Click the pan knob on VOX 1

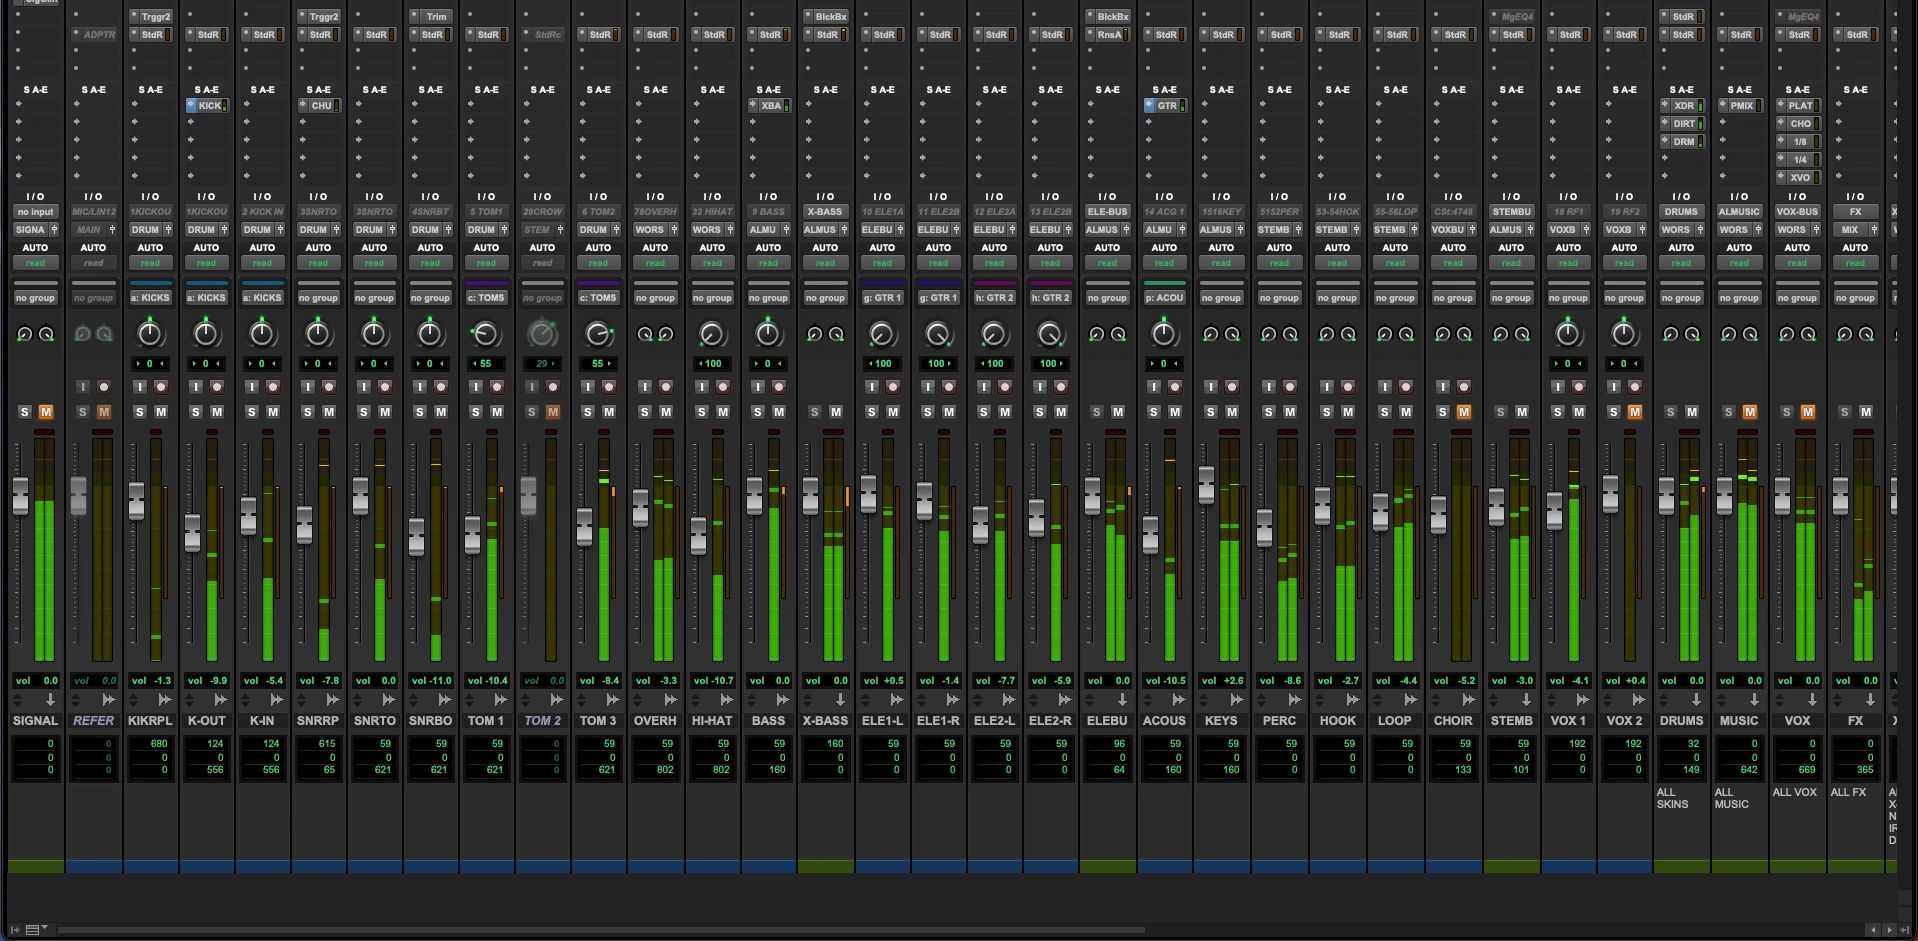(x=1567, y=334)
